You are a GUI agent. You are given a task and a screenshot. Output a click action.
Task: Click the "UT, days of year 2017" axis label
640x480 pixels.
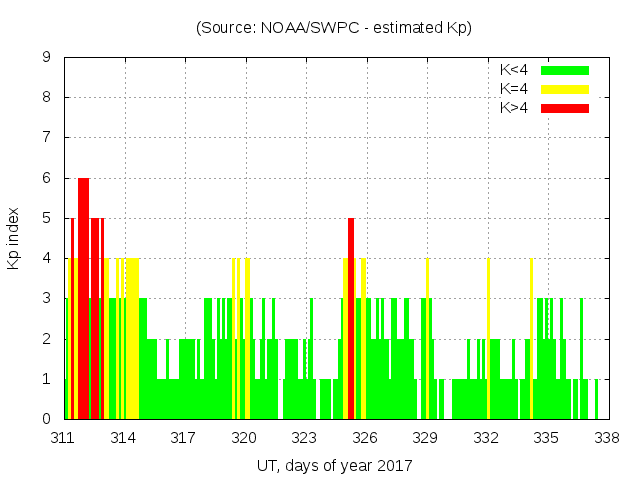pyautogui.click(x=333, y=465)
